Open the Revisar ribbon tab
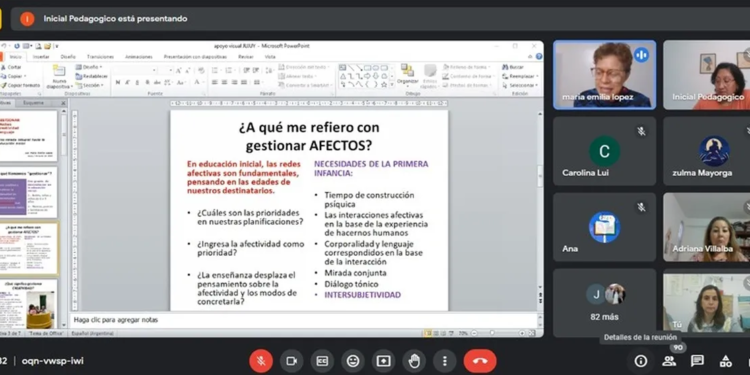 click(246, 57)
